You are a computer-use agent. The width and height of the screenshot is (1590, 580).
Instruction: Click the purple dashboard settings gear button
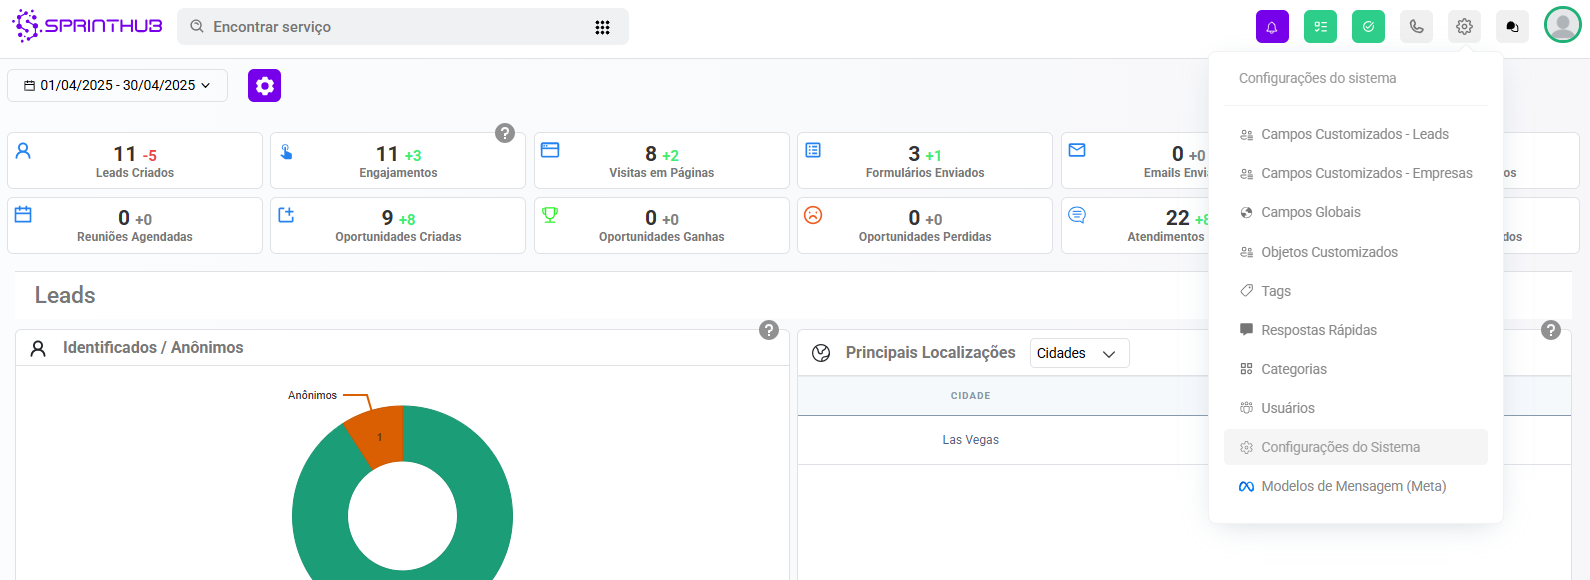coord(264,86)
